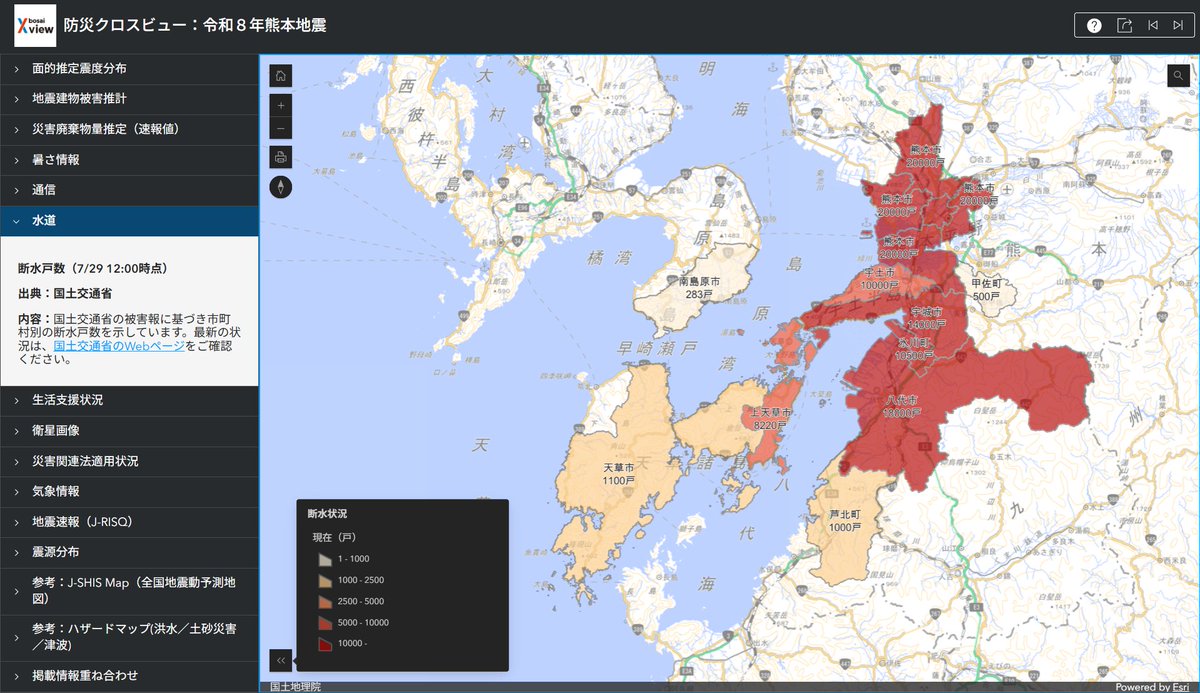This screenshot has width=1200, height=693.
Task: Follow the 国土交通省のWebページ link
Action: click(119, 346)
